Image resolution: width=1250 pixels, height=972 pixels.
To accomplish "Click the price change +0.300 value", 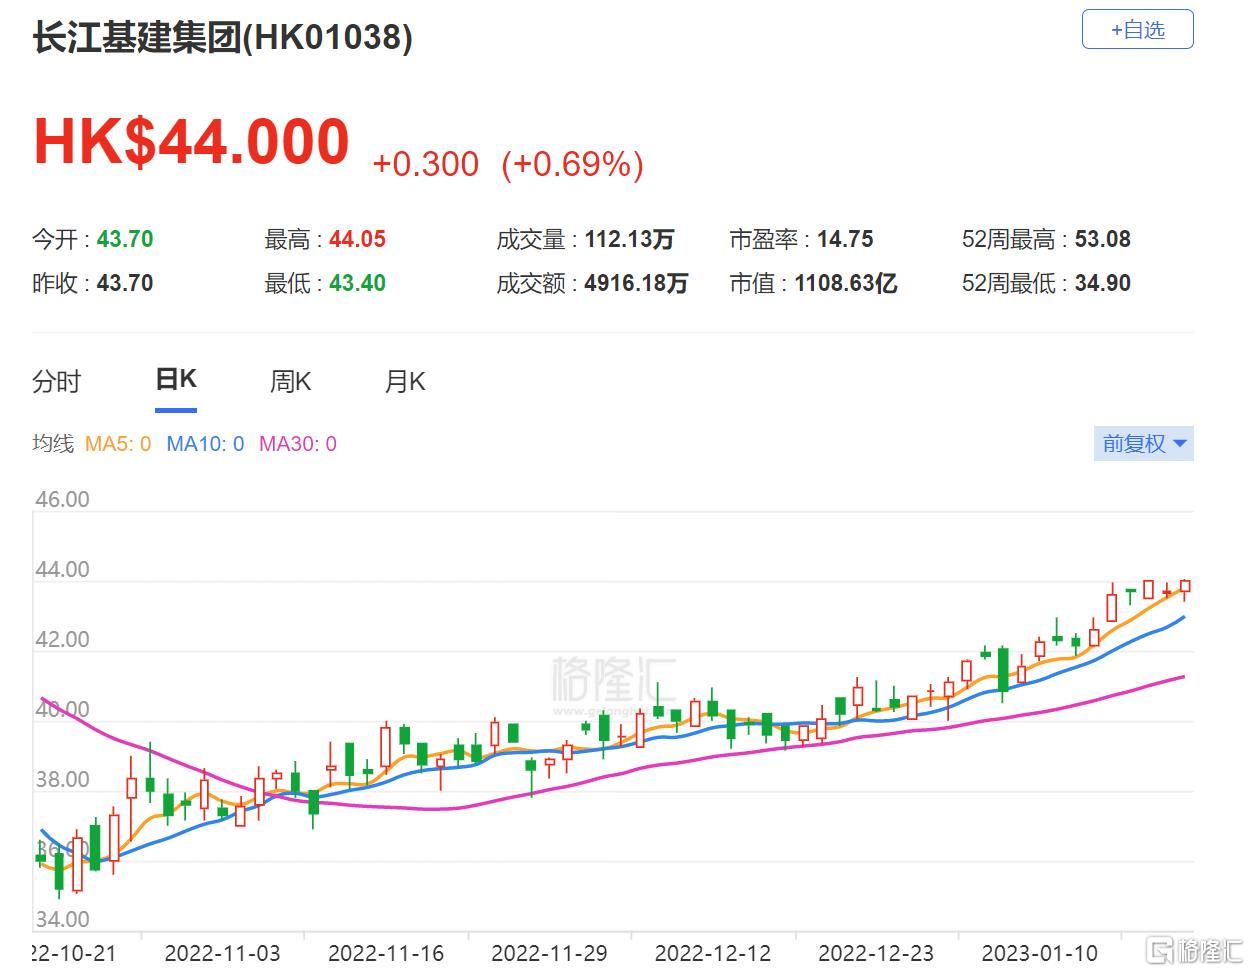I will [425, 164].
